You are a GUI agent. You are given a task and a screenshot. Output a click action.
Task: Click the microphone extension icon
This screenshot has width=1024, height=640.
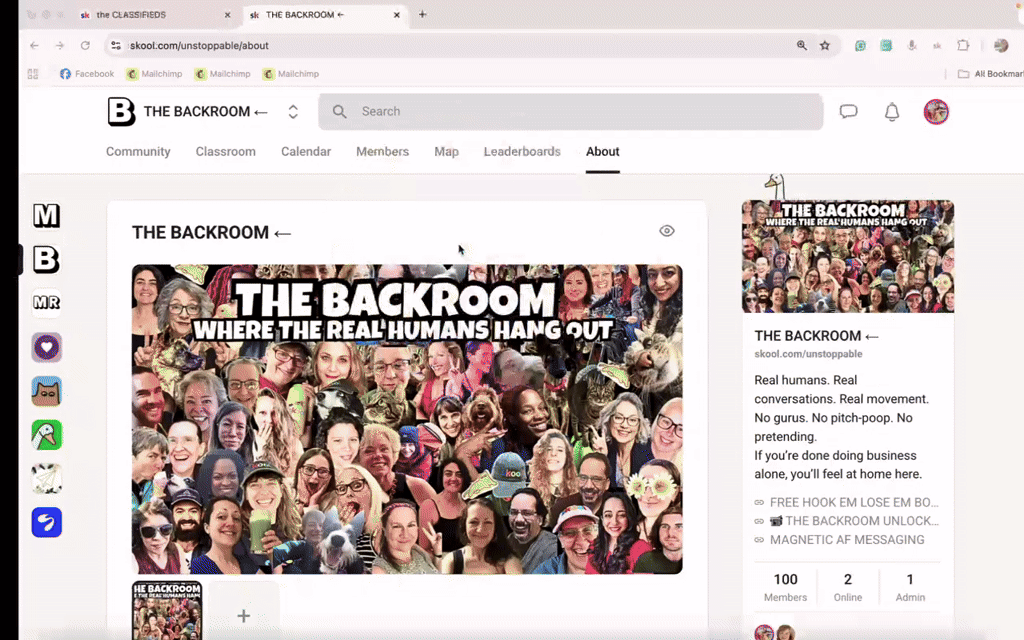pyautogui.click(x=912, y=46)
